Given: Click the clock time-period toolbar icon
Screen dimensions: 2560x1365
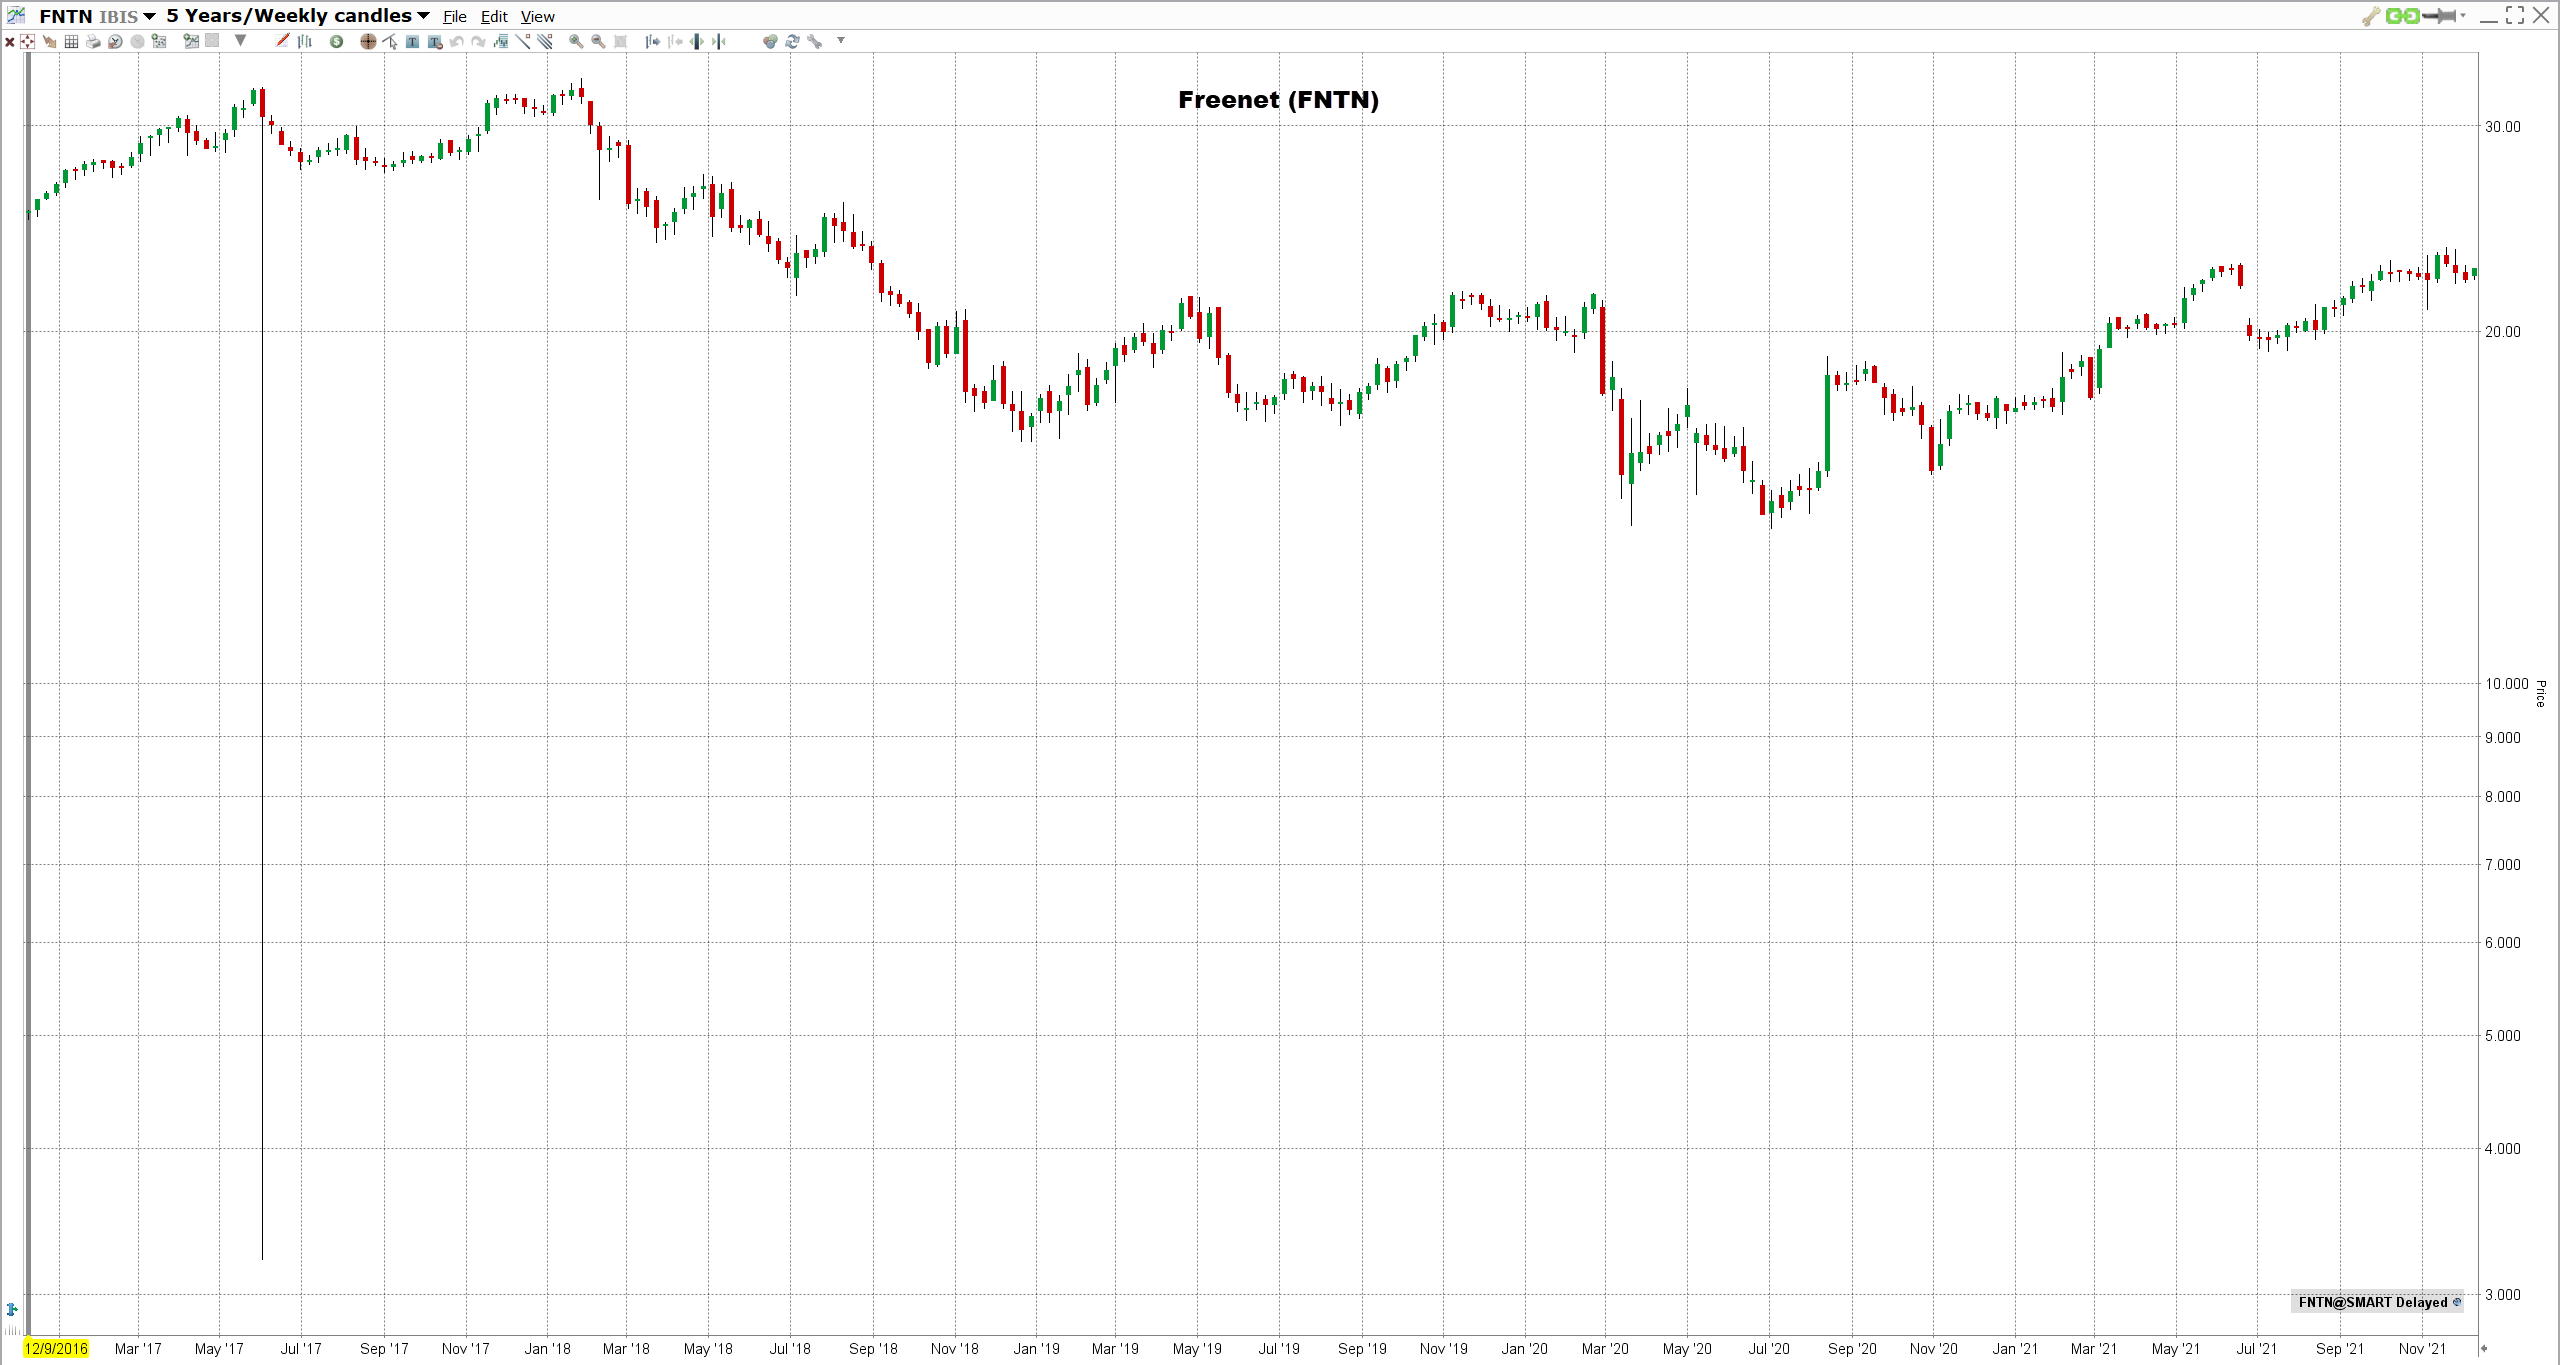Looking at the screenshot, I should [115, 41].
